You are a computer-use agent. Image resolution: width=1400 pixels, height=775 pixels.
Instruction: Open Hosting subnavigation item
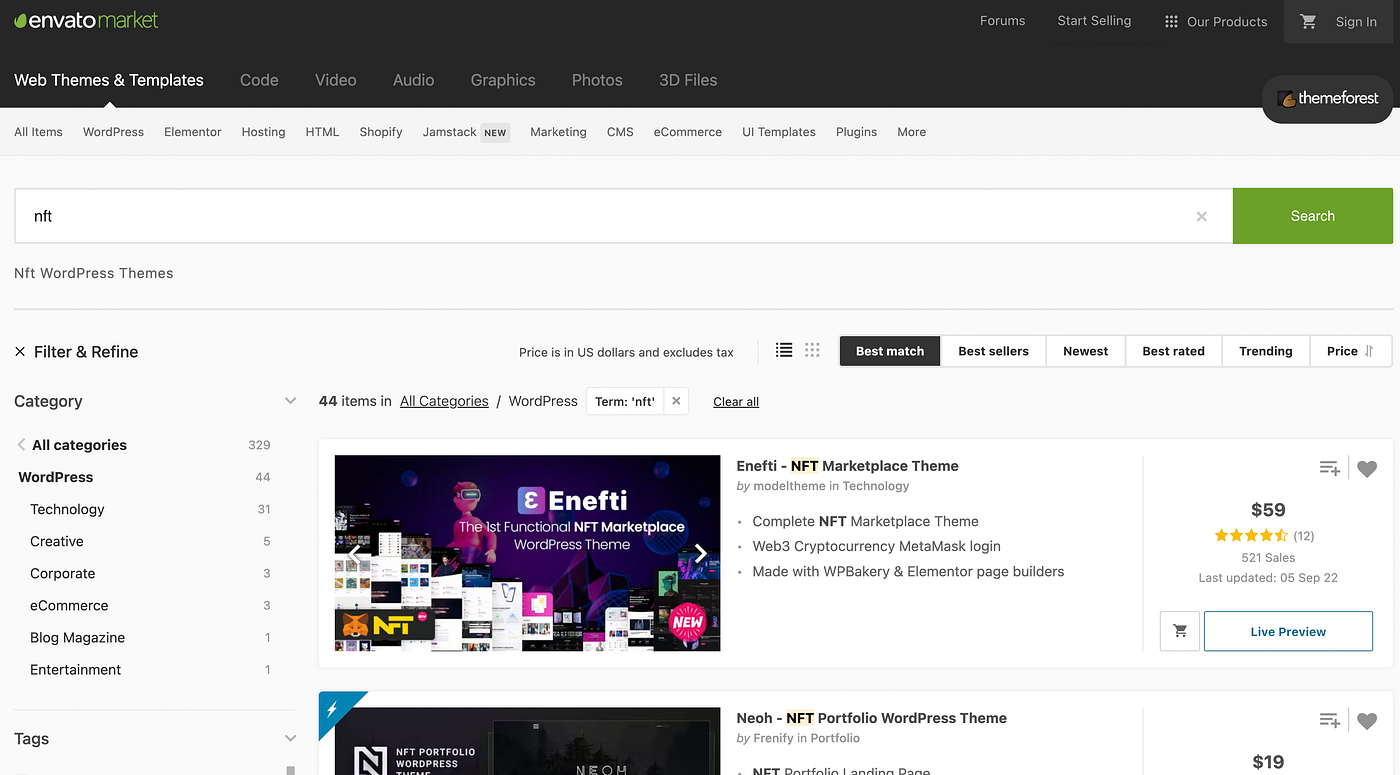coord(263,132)
